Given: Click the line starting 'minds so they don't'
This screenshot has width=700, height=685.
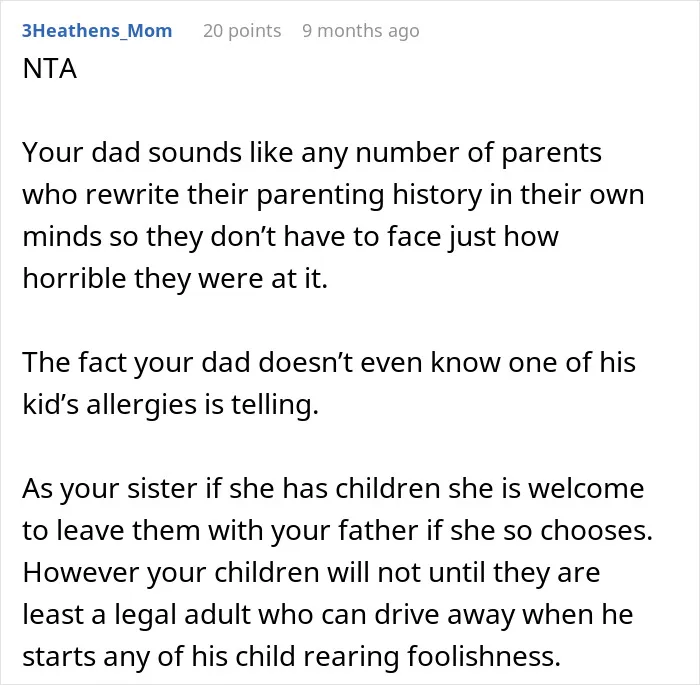Looking at the screenshot, I should point(290,237).
